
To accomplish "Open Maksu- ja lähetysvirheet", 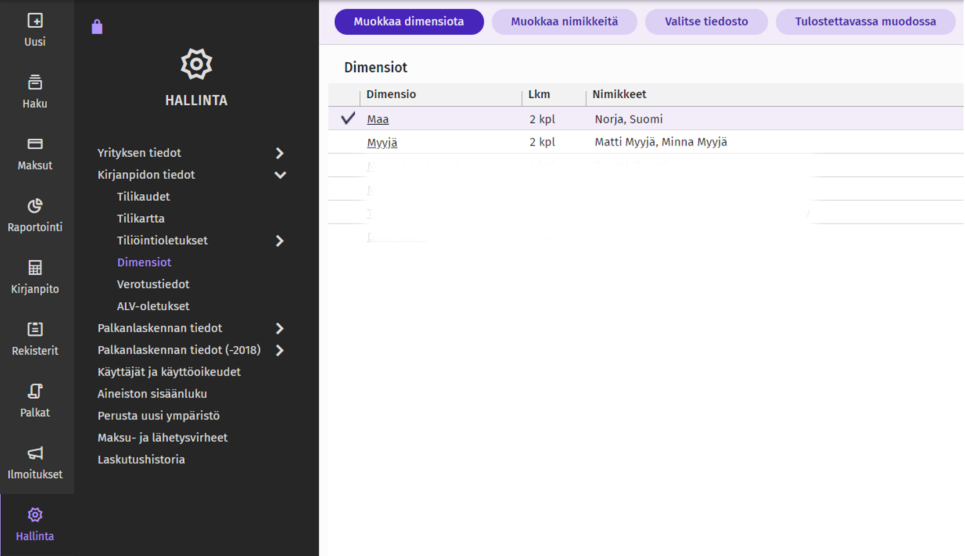I will (162, 438).
